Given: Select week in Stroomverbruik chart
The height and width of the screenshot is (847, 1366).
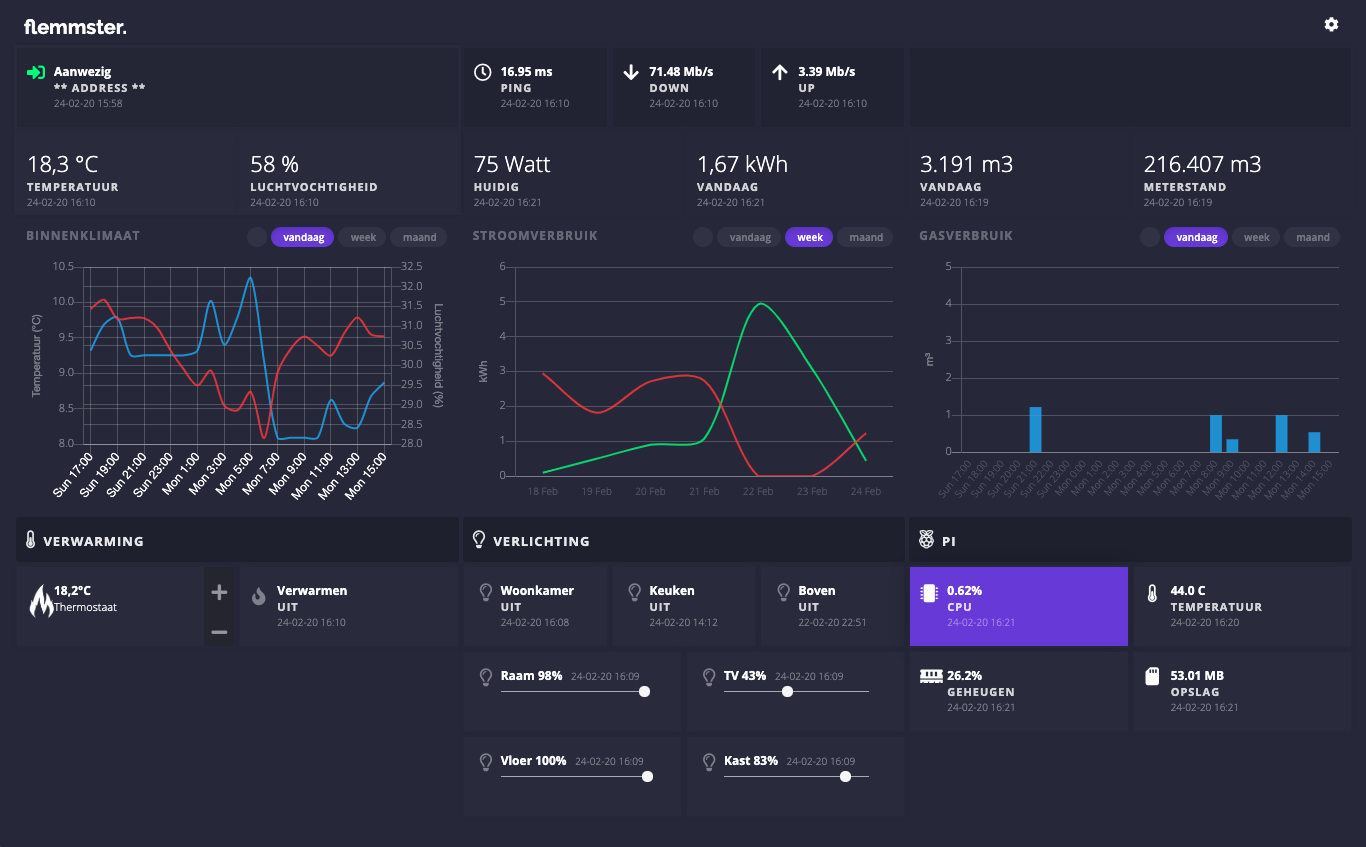Looking at the screenshot, I should (809, 237).
